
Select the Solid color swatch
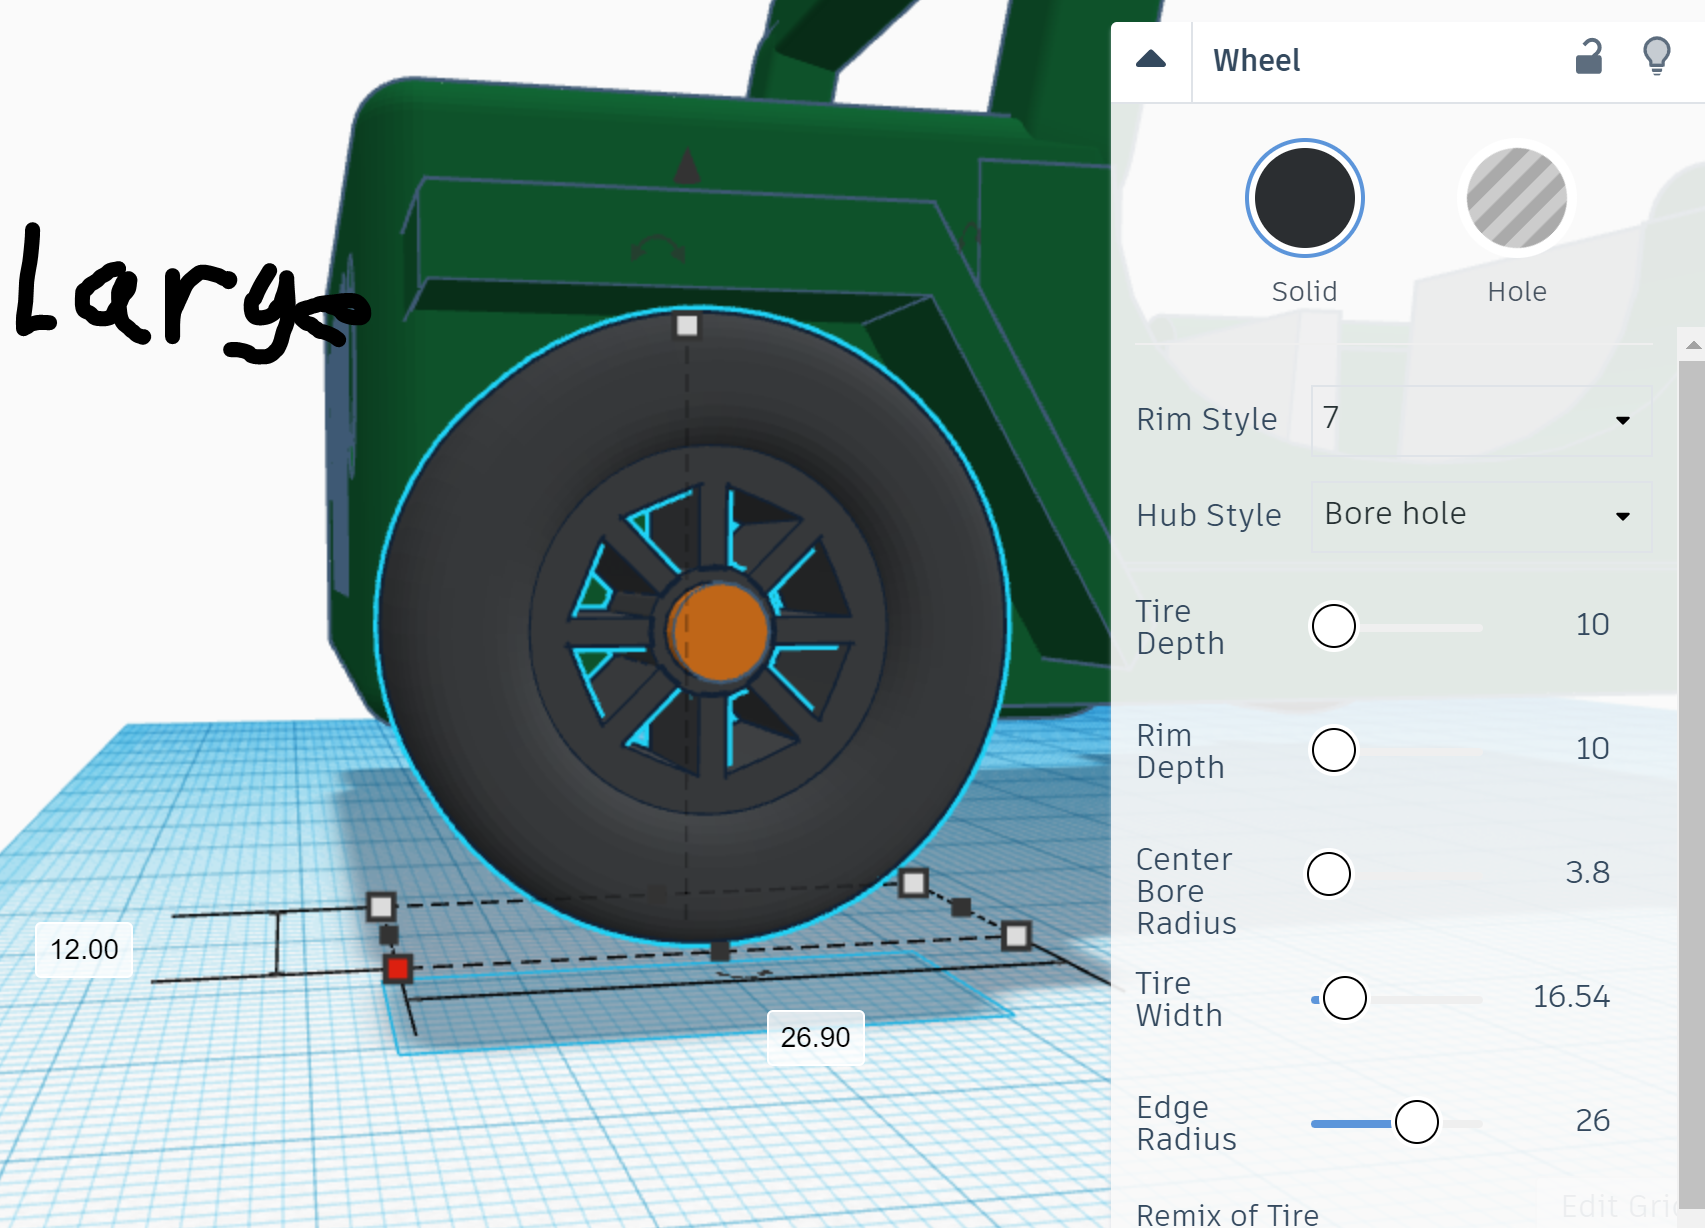[1305, 198]
